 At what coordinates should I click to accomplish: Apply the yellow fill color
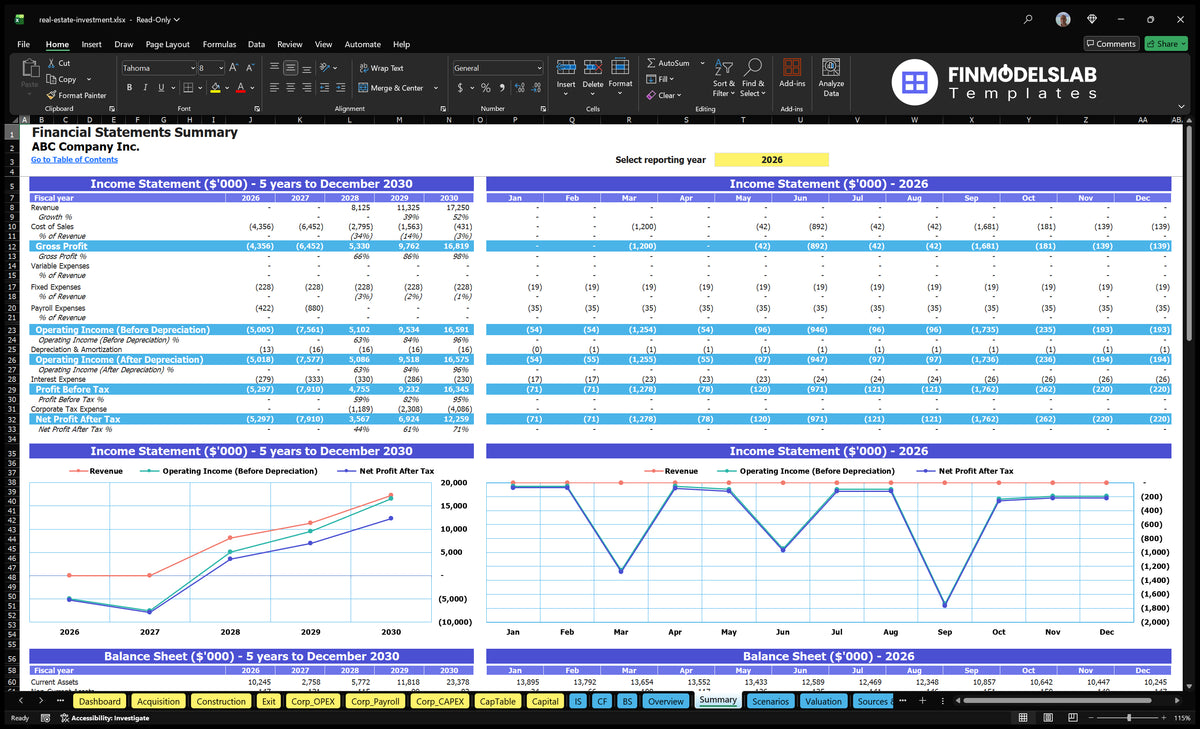(x=214, y=87)
